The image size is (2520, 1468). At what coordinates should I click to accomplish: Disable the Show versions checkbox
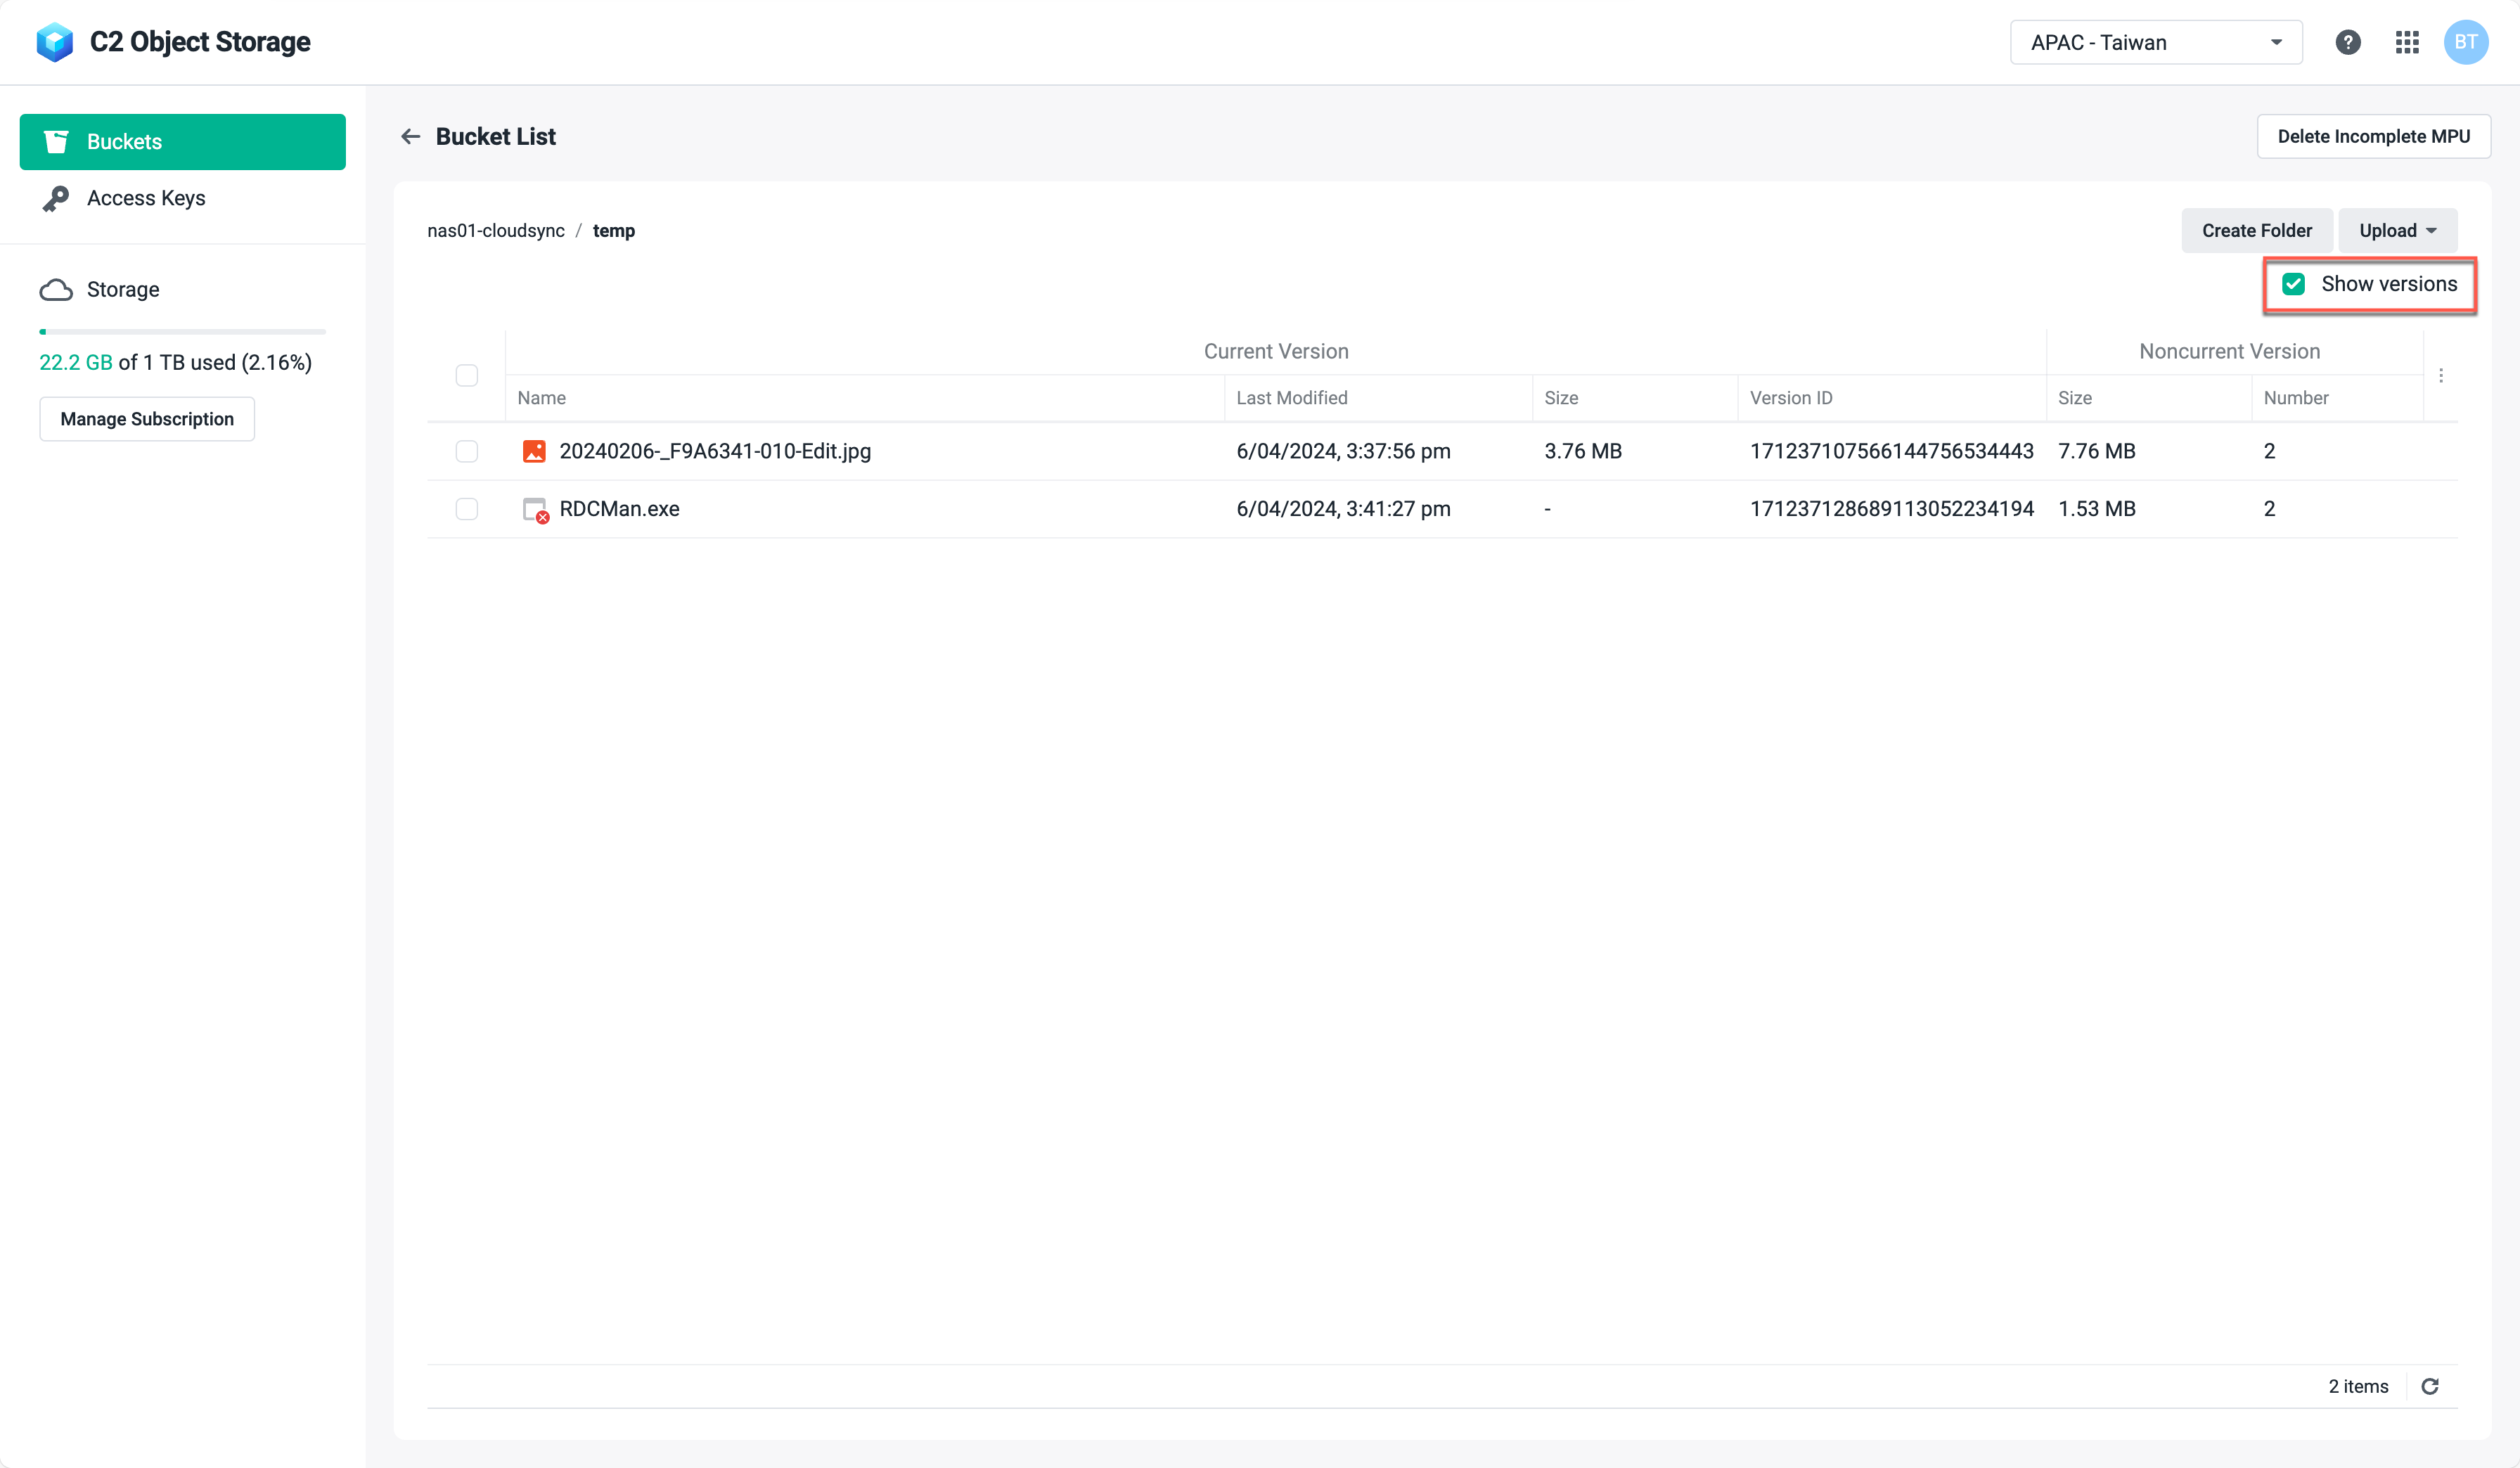pos(2293,284)
